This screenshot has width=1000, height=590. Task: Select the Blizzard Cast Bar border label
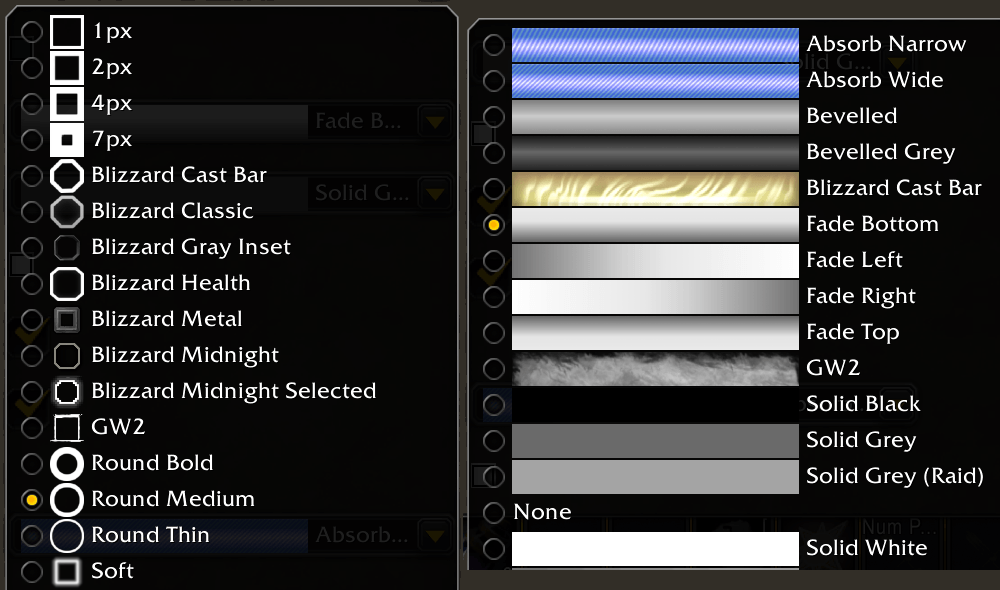click(x=179, y=175)
